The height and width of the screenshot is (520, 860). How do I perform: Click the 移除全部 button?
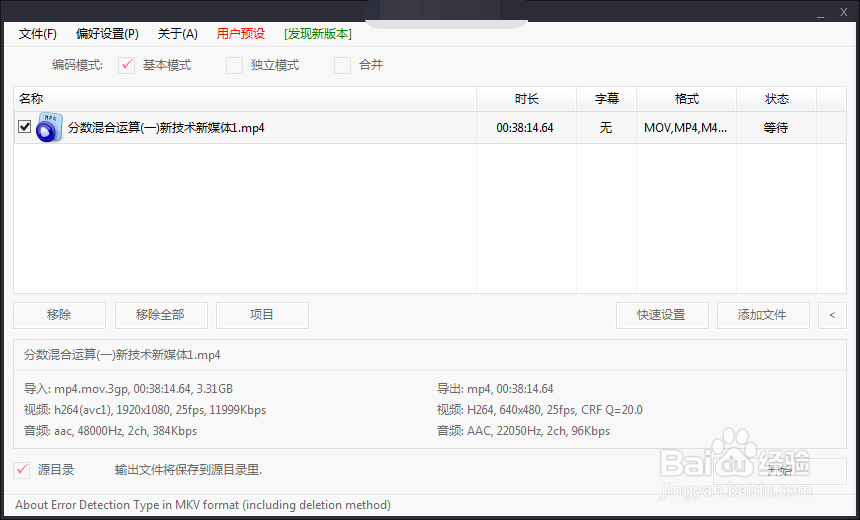point(161,315)
